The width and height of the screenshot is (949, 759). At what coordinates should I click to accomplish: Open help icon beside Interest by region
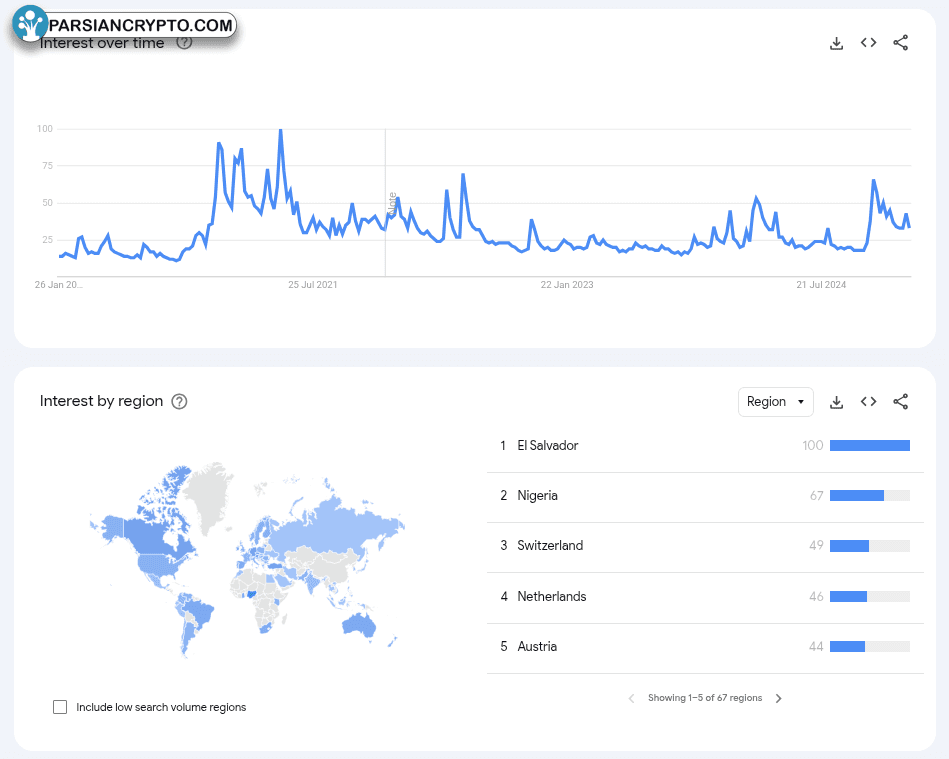(179, 402)
